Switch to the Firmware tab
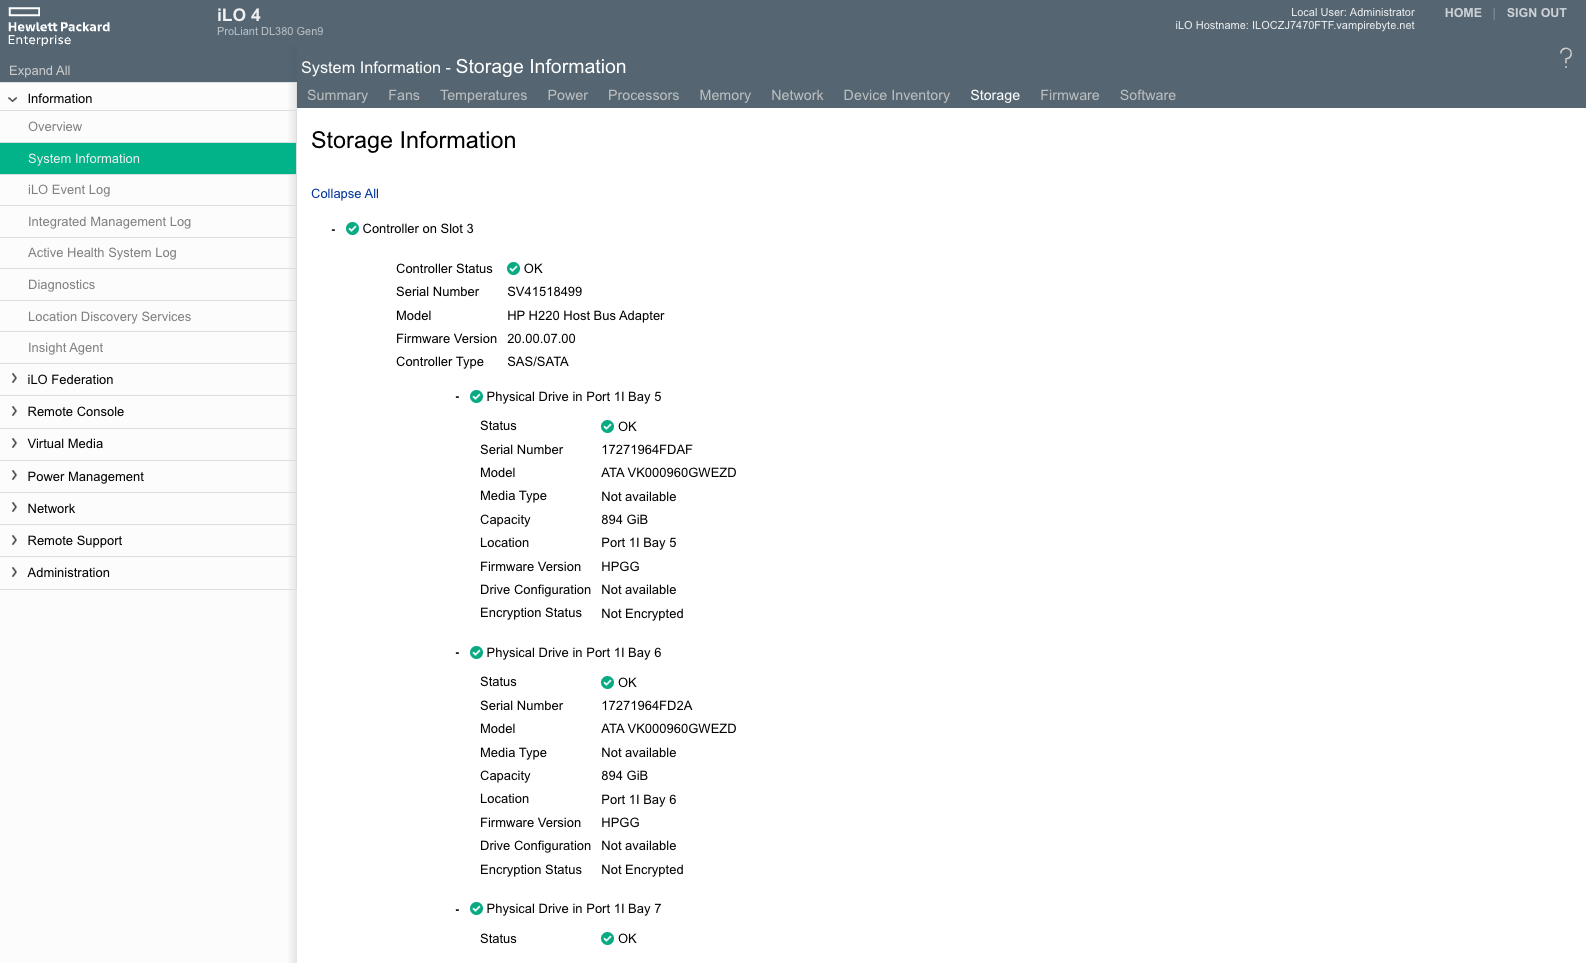This screenshot has height=963, width=1586. point(1069,95)
